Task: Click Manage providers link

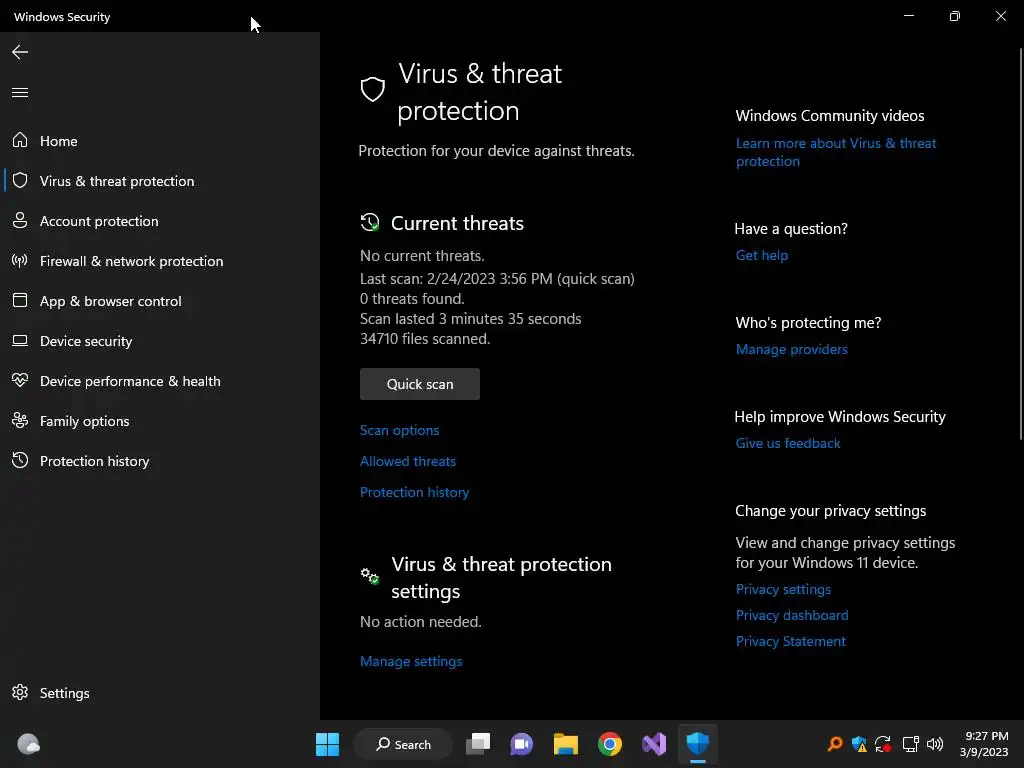Action: 791,349
